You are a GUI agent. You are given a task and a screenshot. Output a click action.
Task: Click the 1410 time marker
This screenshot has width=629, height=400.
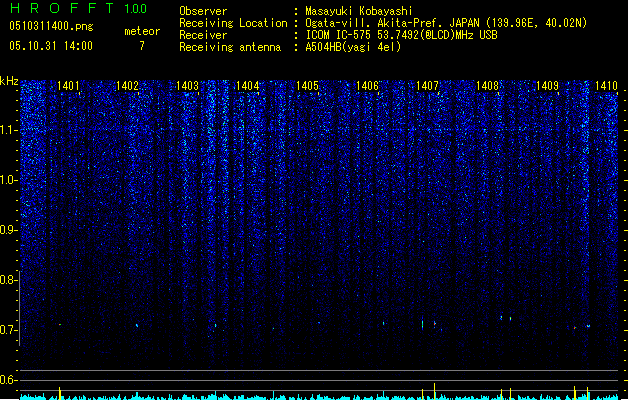pyautogui.click(x=607, y=86)
